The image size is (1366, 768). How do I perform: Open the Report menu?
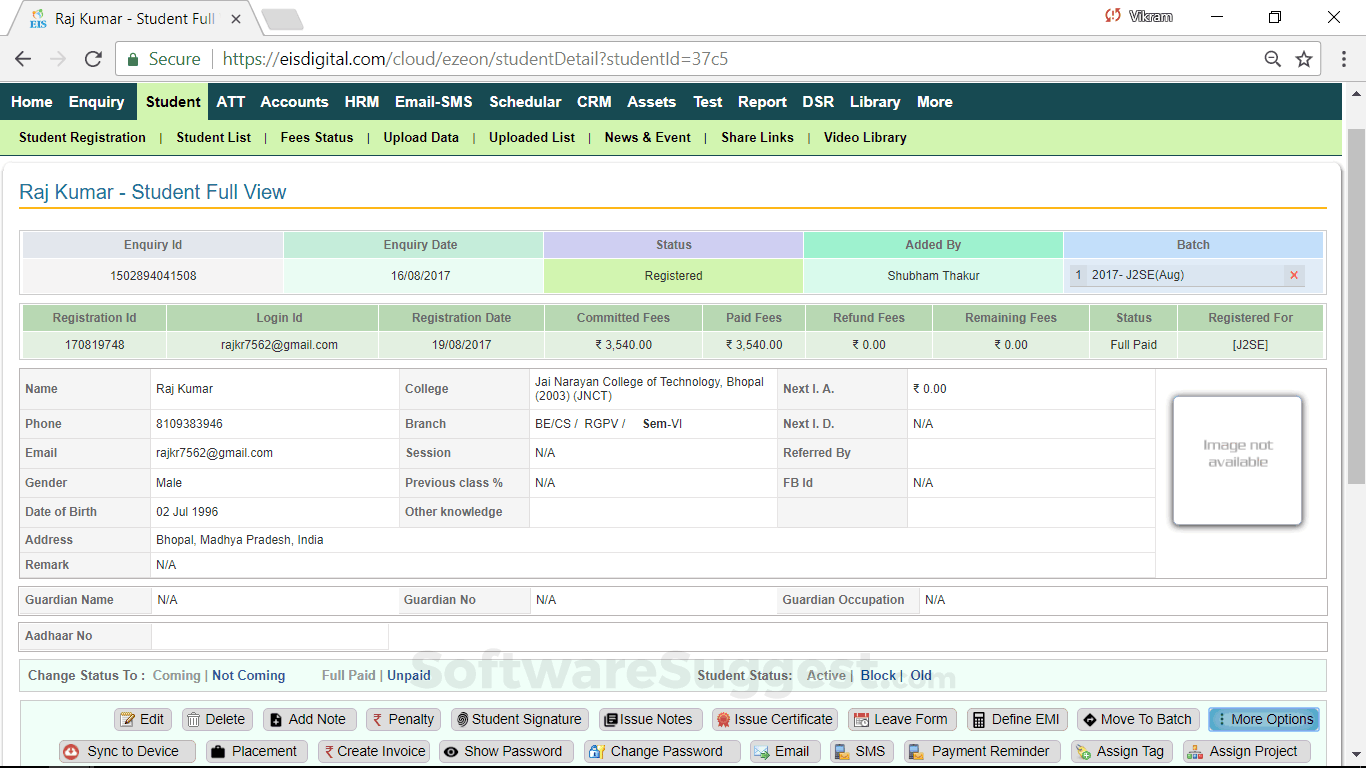click(x=763, y=102)
